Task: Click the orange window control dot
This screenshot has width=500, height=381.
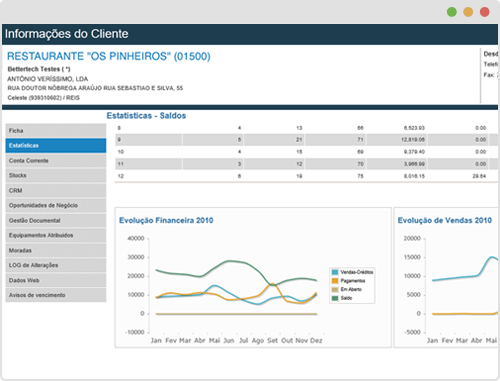Action: [468, 12]
